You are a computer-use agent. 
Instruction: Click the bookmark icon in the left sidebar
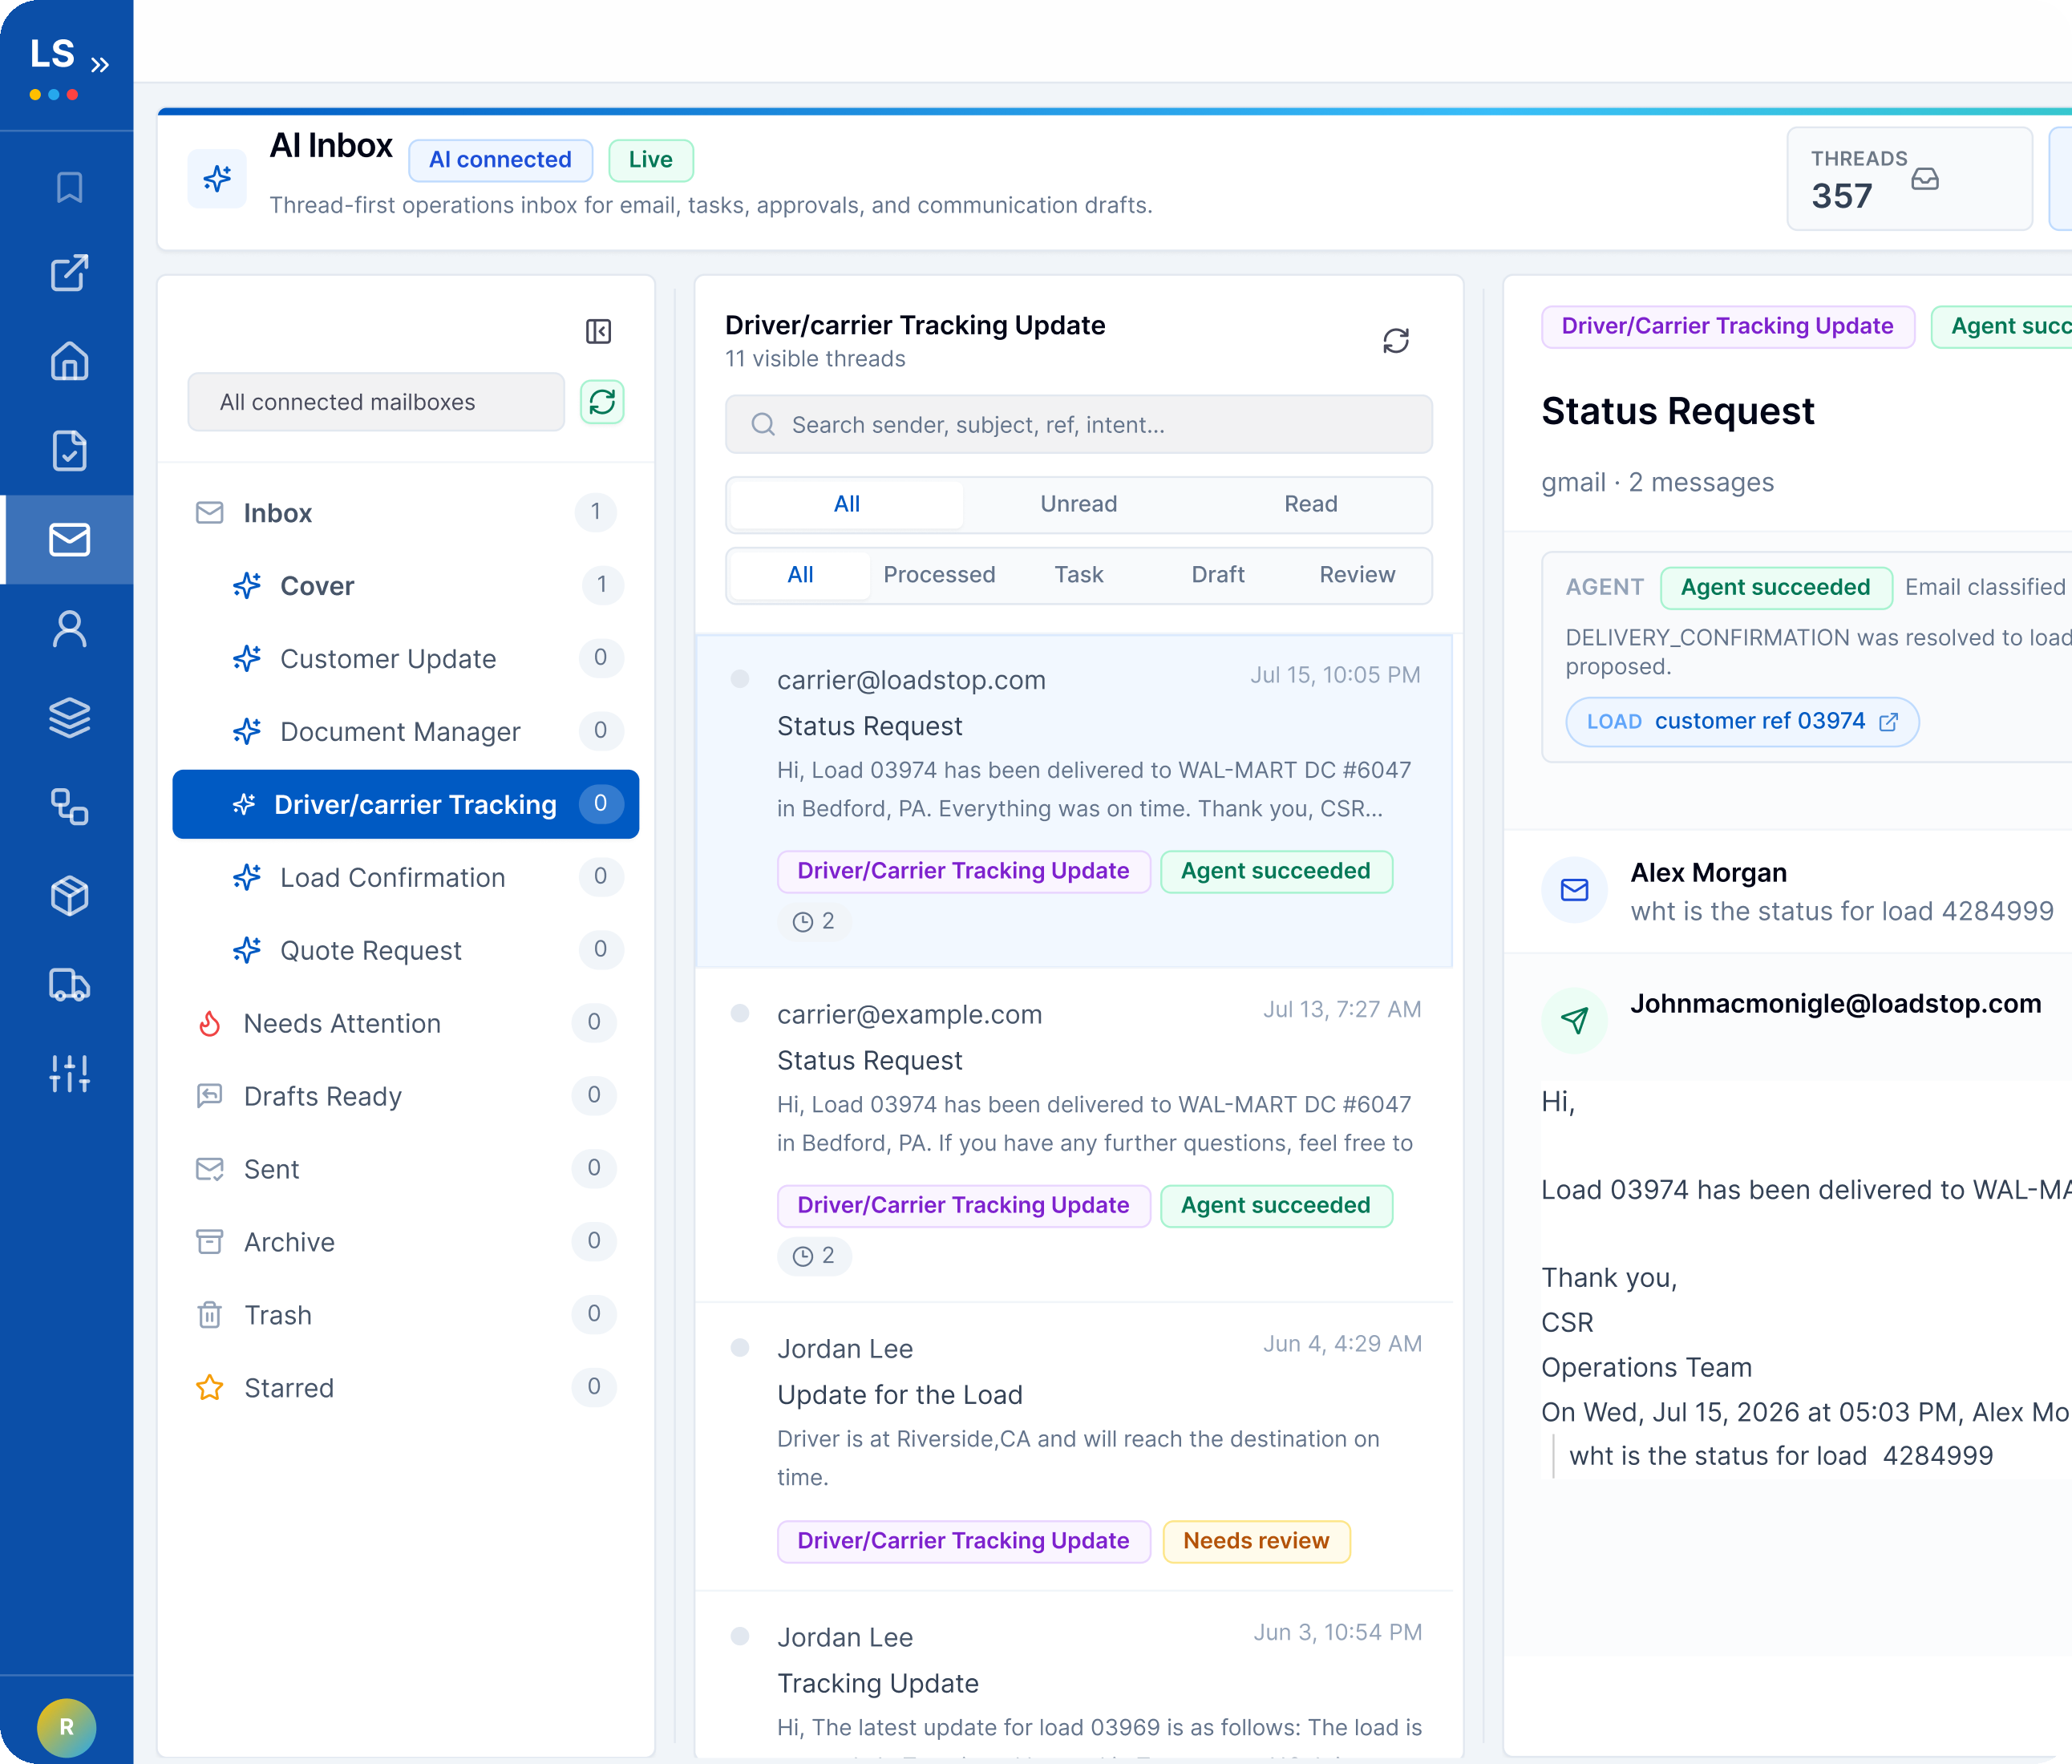[69, 187]
